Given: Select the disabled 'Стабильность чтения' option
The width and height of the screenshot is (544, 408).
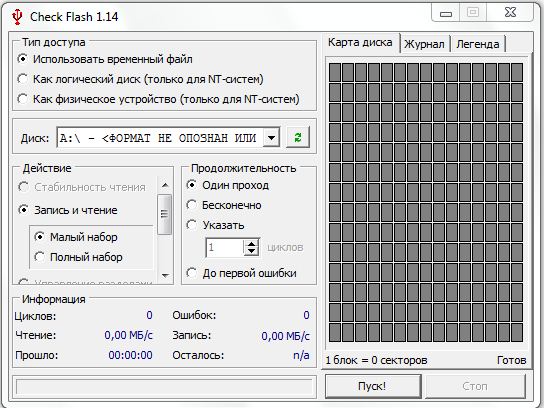Looking at the screenshot, I should point(82,187).
